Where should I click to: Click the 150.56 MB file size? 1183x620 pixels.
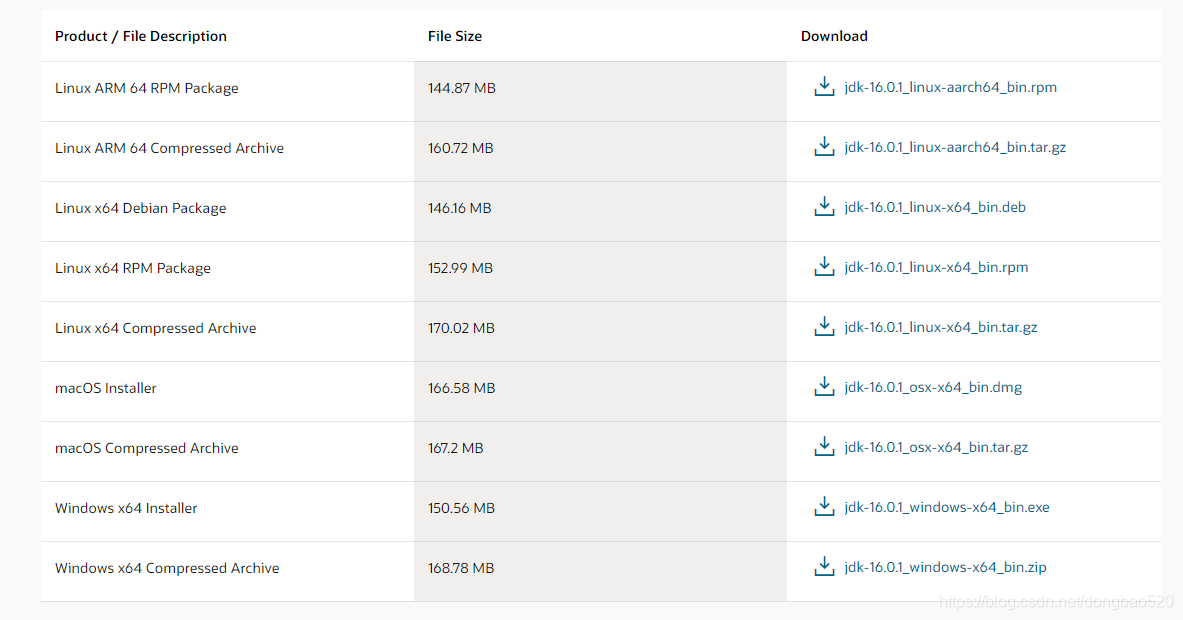point(461,508)
